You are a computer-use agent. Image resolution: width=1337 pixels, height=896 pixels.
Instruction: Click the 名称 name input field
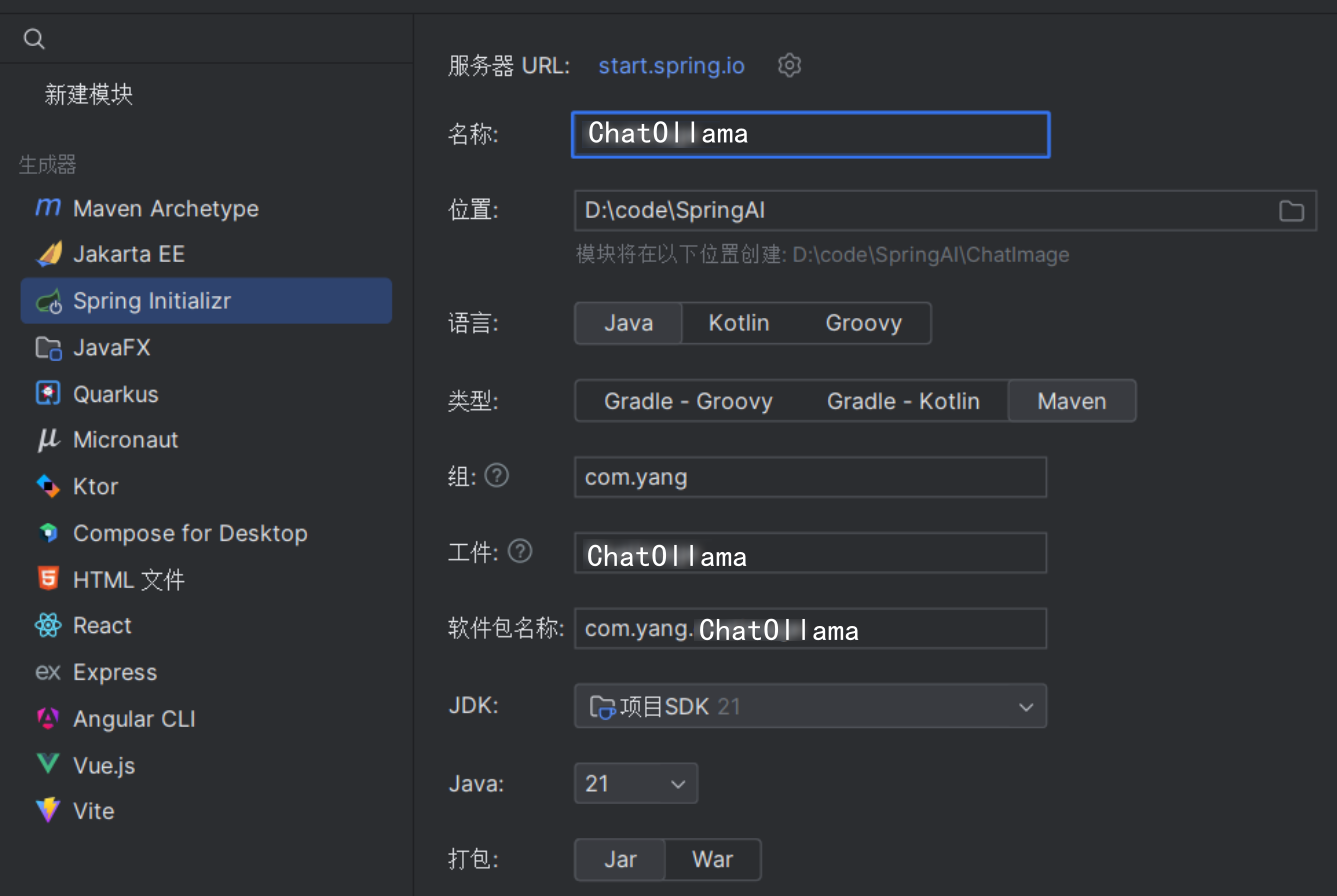coord(811,135)
